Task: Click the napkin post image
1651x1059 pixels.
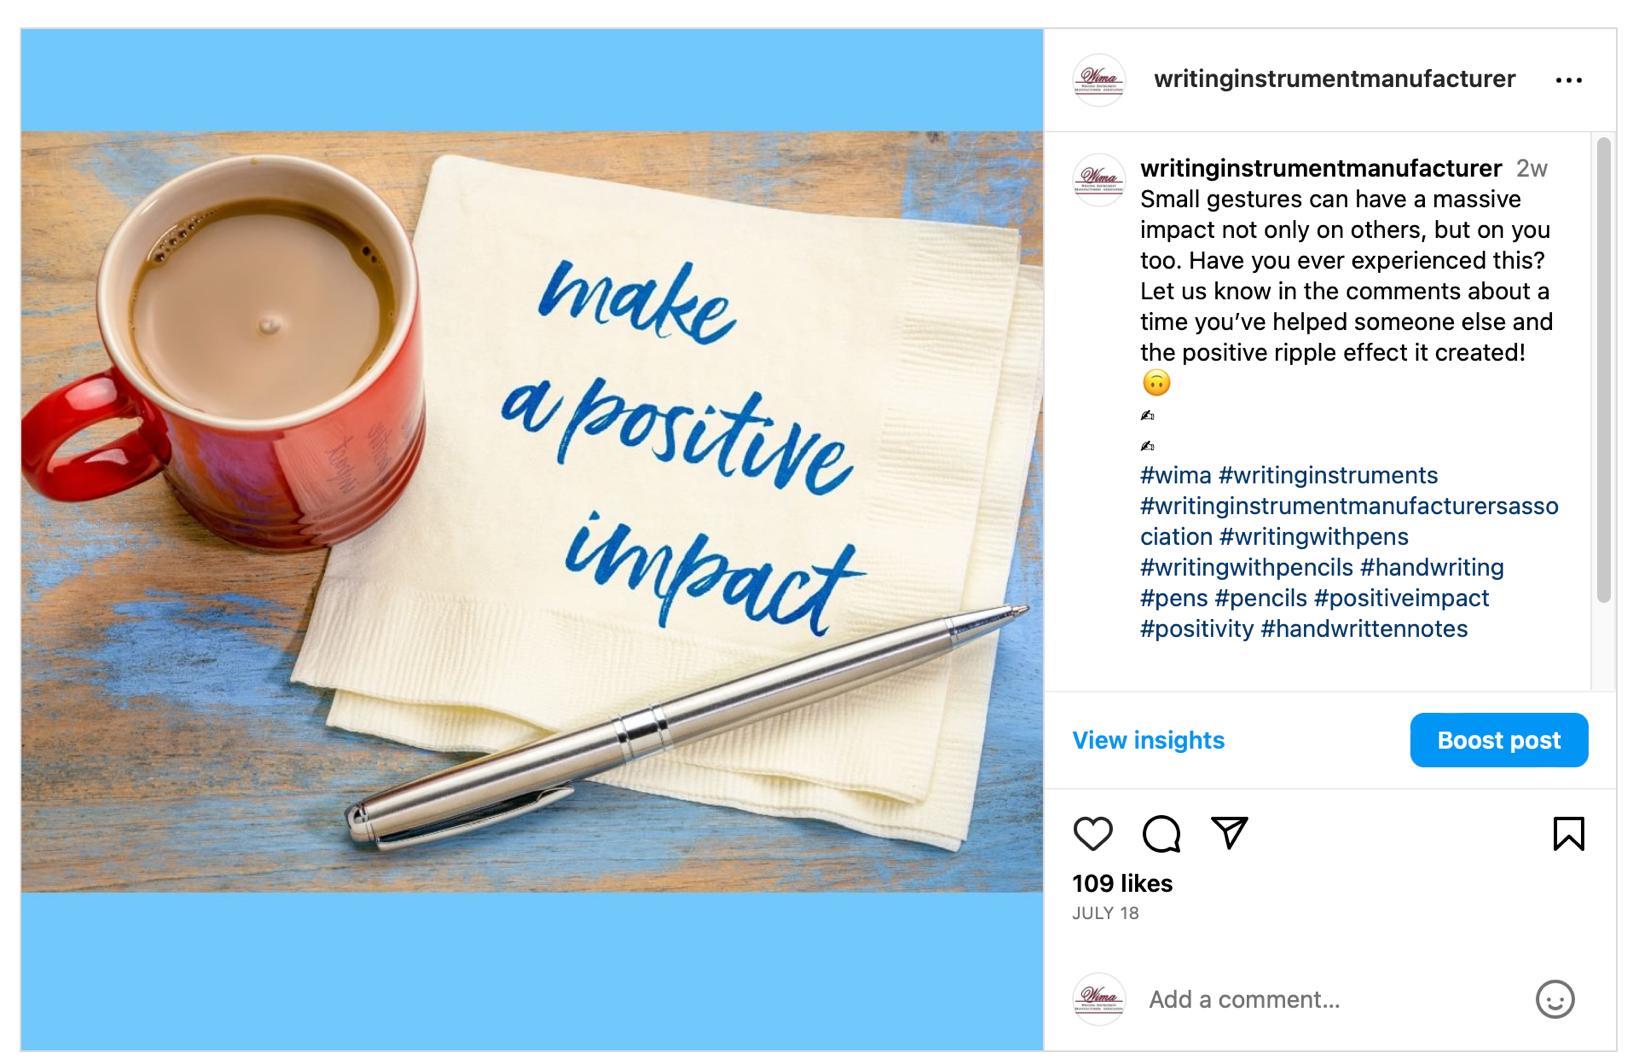Action: point(532,512)
